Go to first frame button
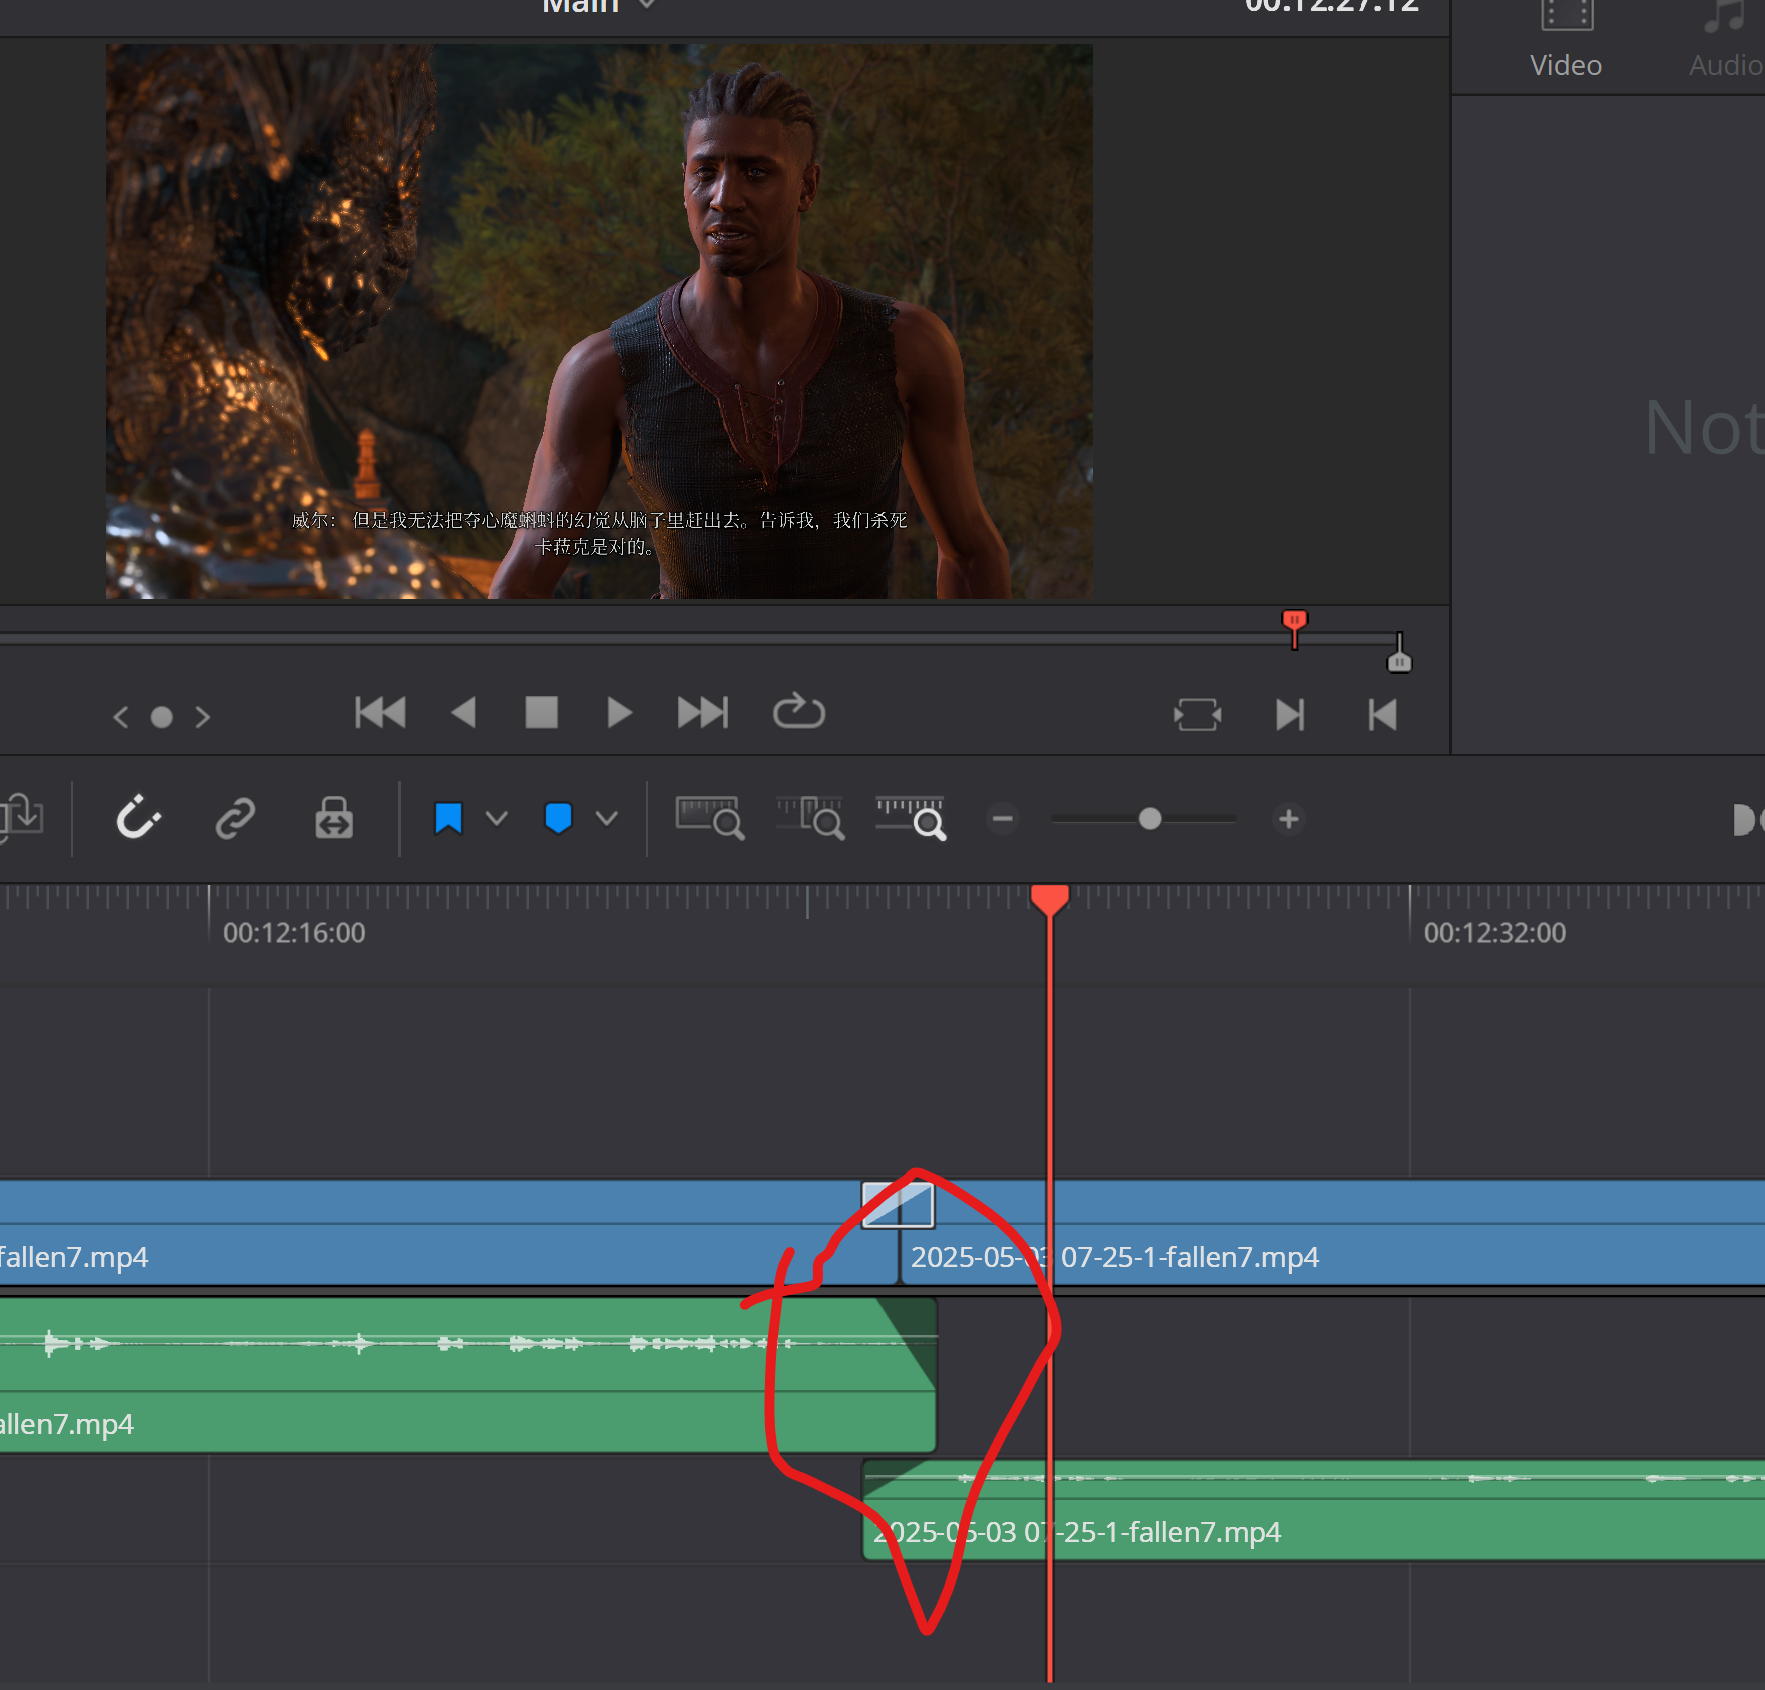This screenshot has height=1690, width=1765. point(380,713)
